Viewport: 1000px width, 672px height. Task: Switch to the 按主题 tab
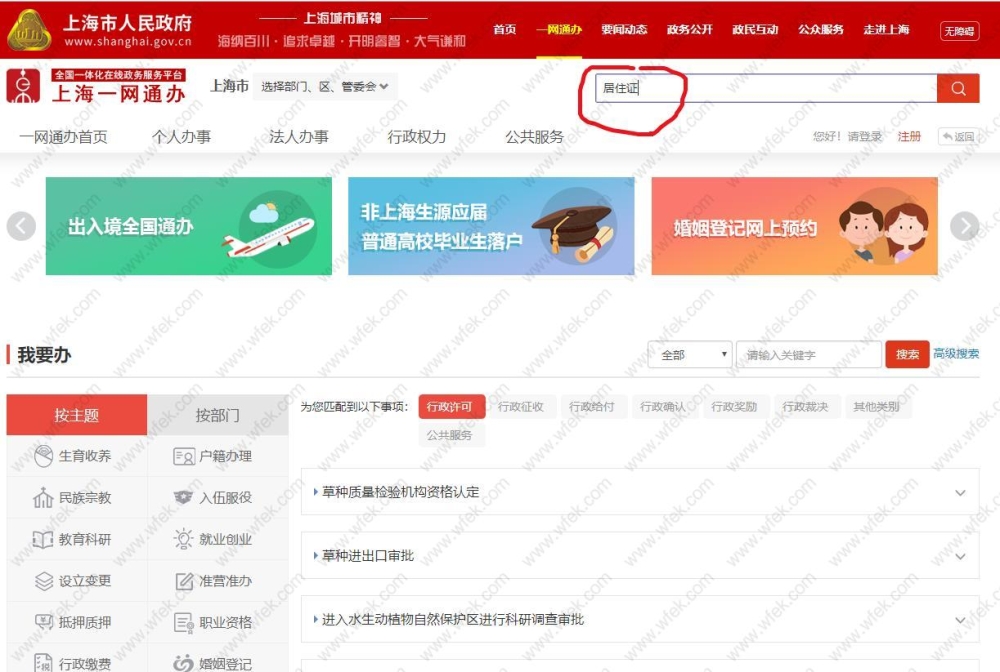coord(77,415)
